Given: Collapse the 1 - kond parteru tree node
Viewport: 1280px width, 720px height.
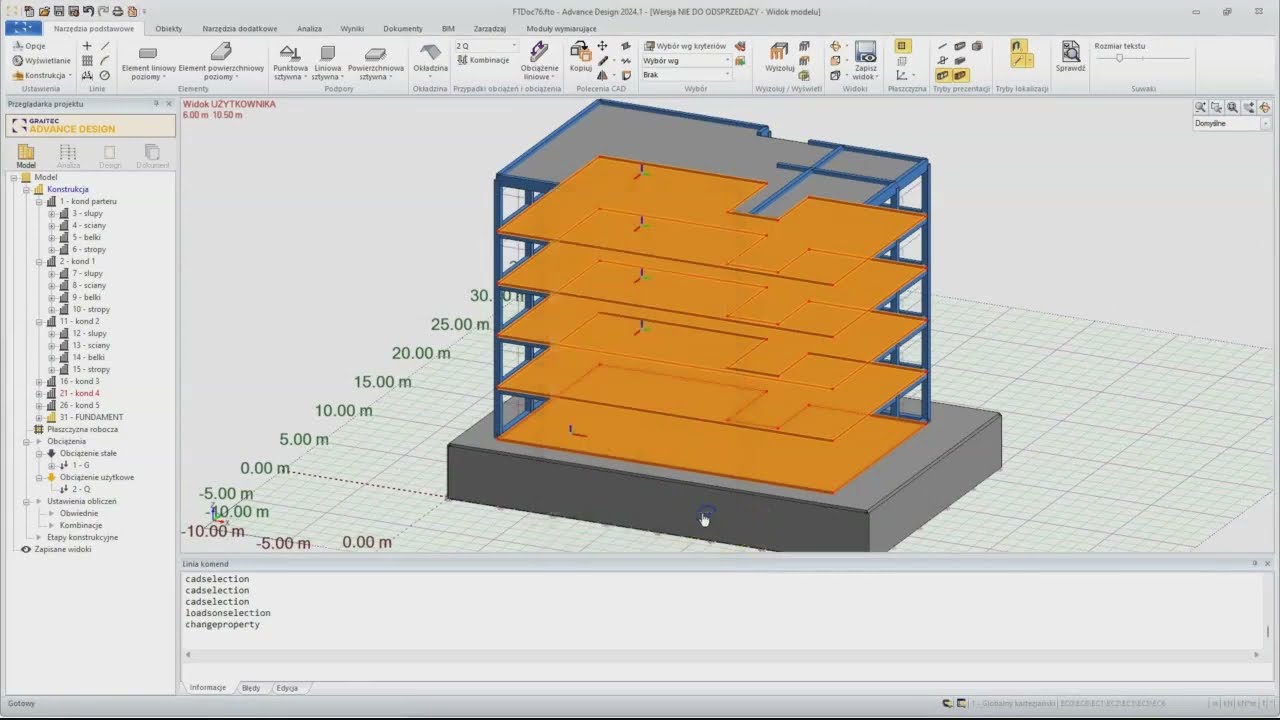Looking at the screenshot, I should [39, 201].
